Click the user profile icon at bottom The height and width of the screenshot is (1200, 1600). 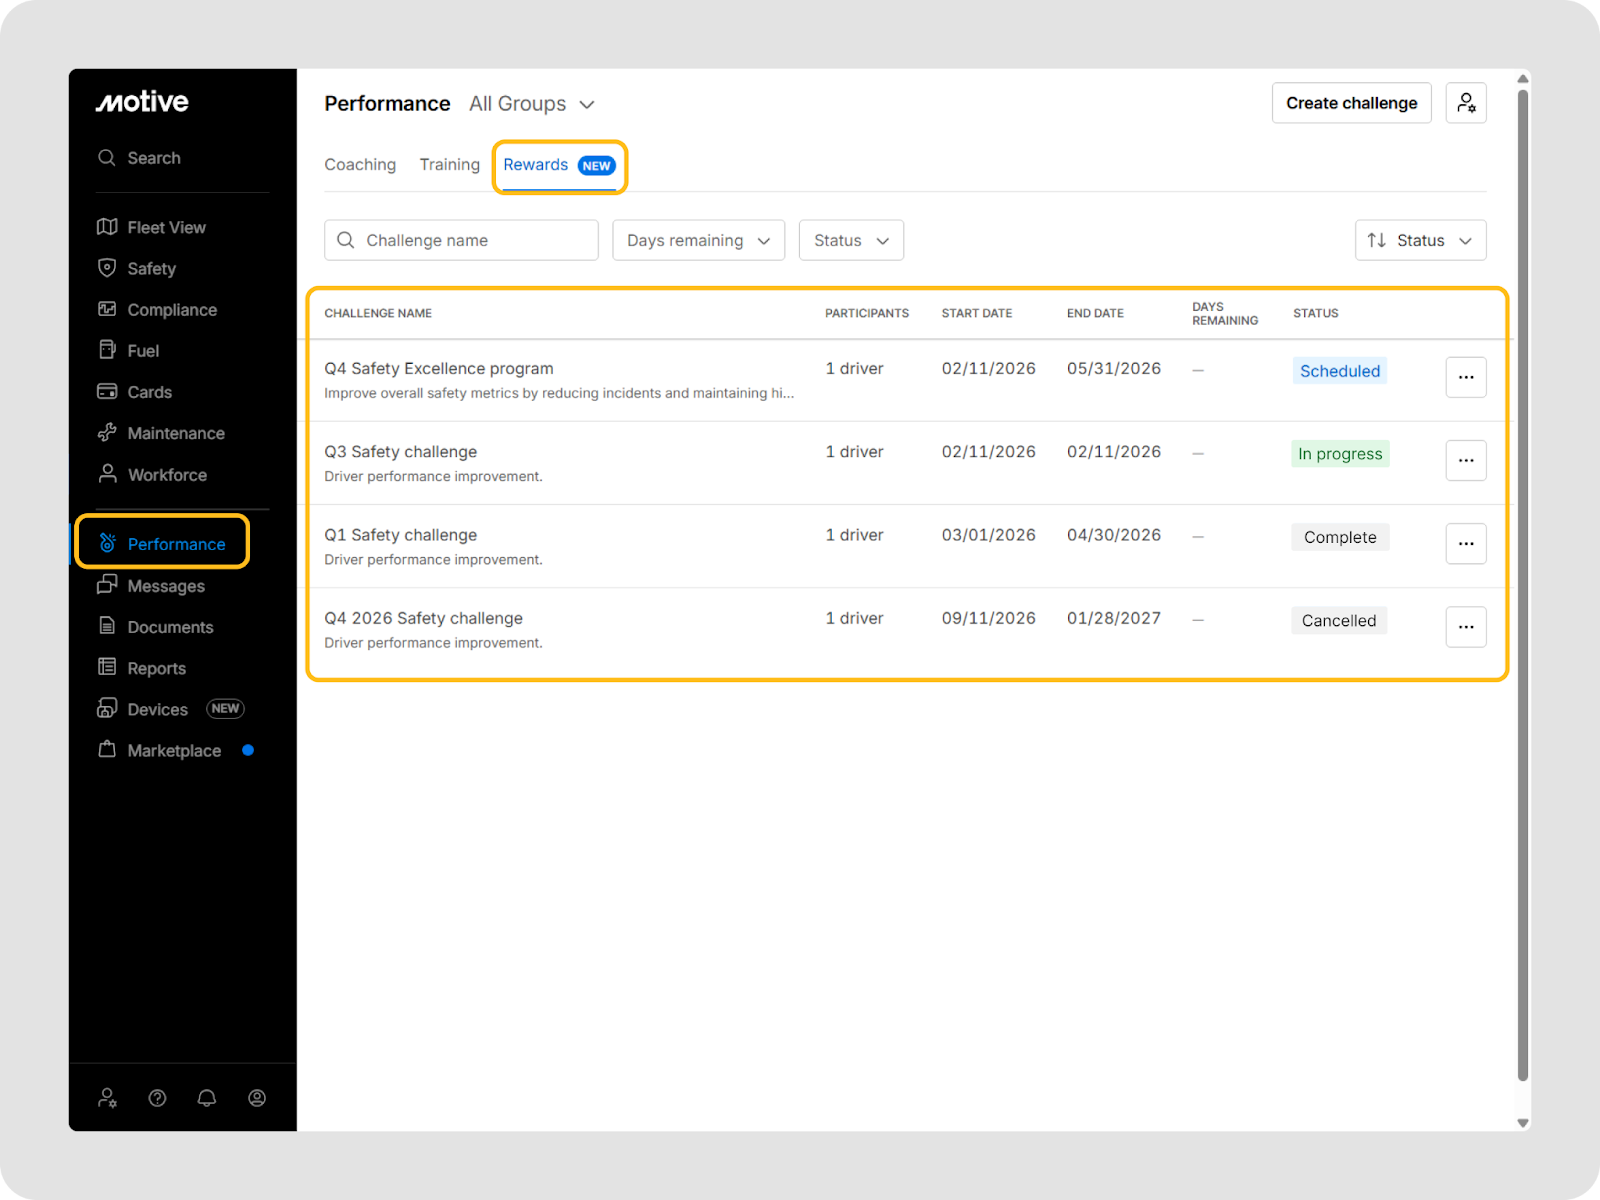coord(257,1098)
